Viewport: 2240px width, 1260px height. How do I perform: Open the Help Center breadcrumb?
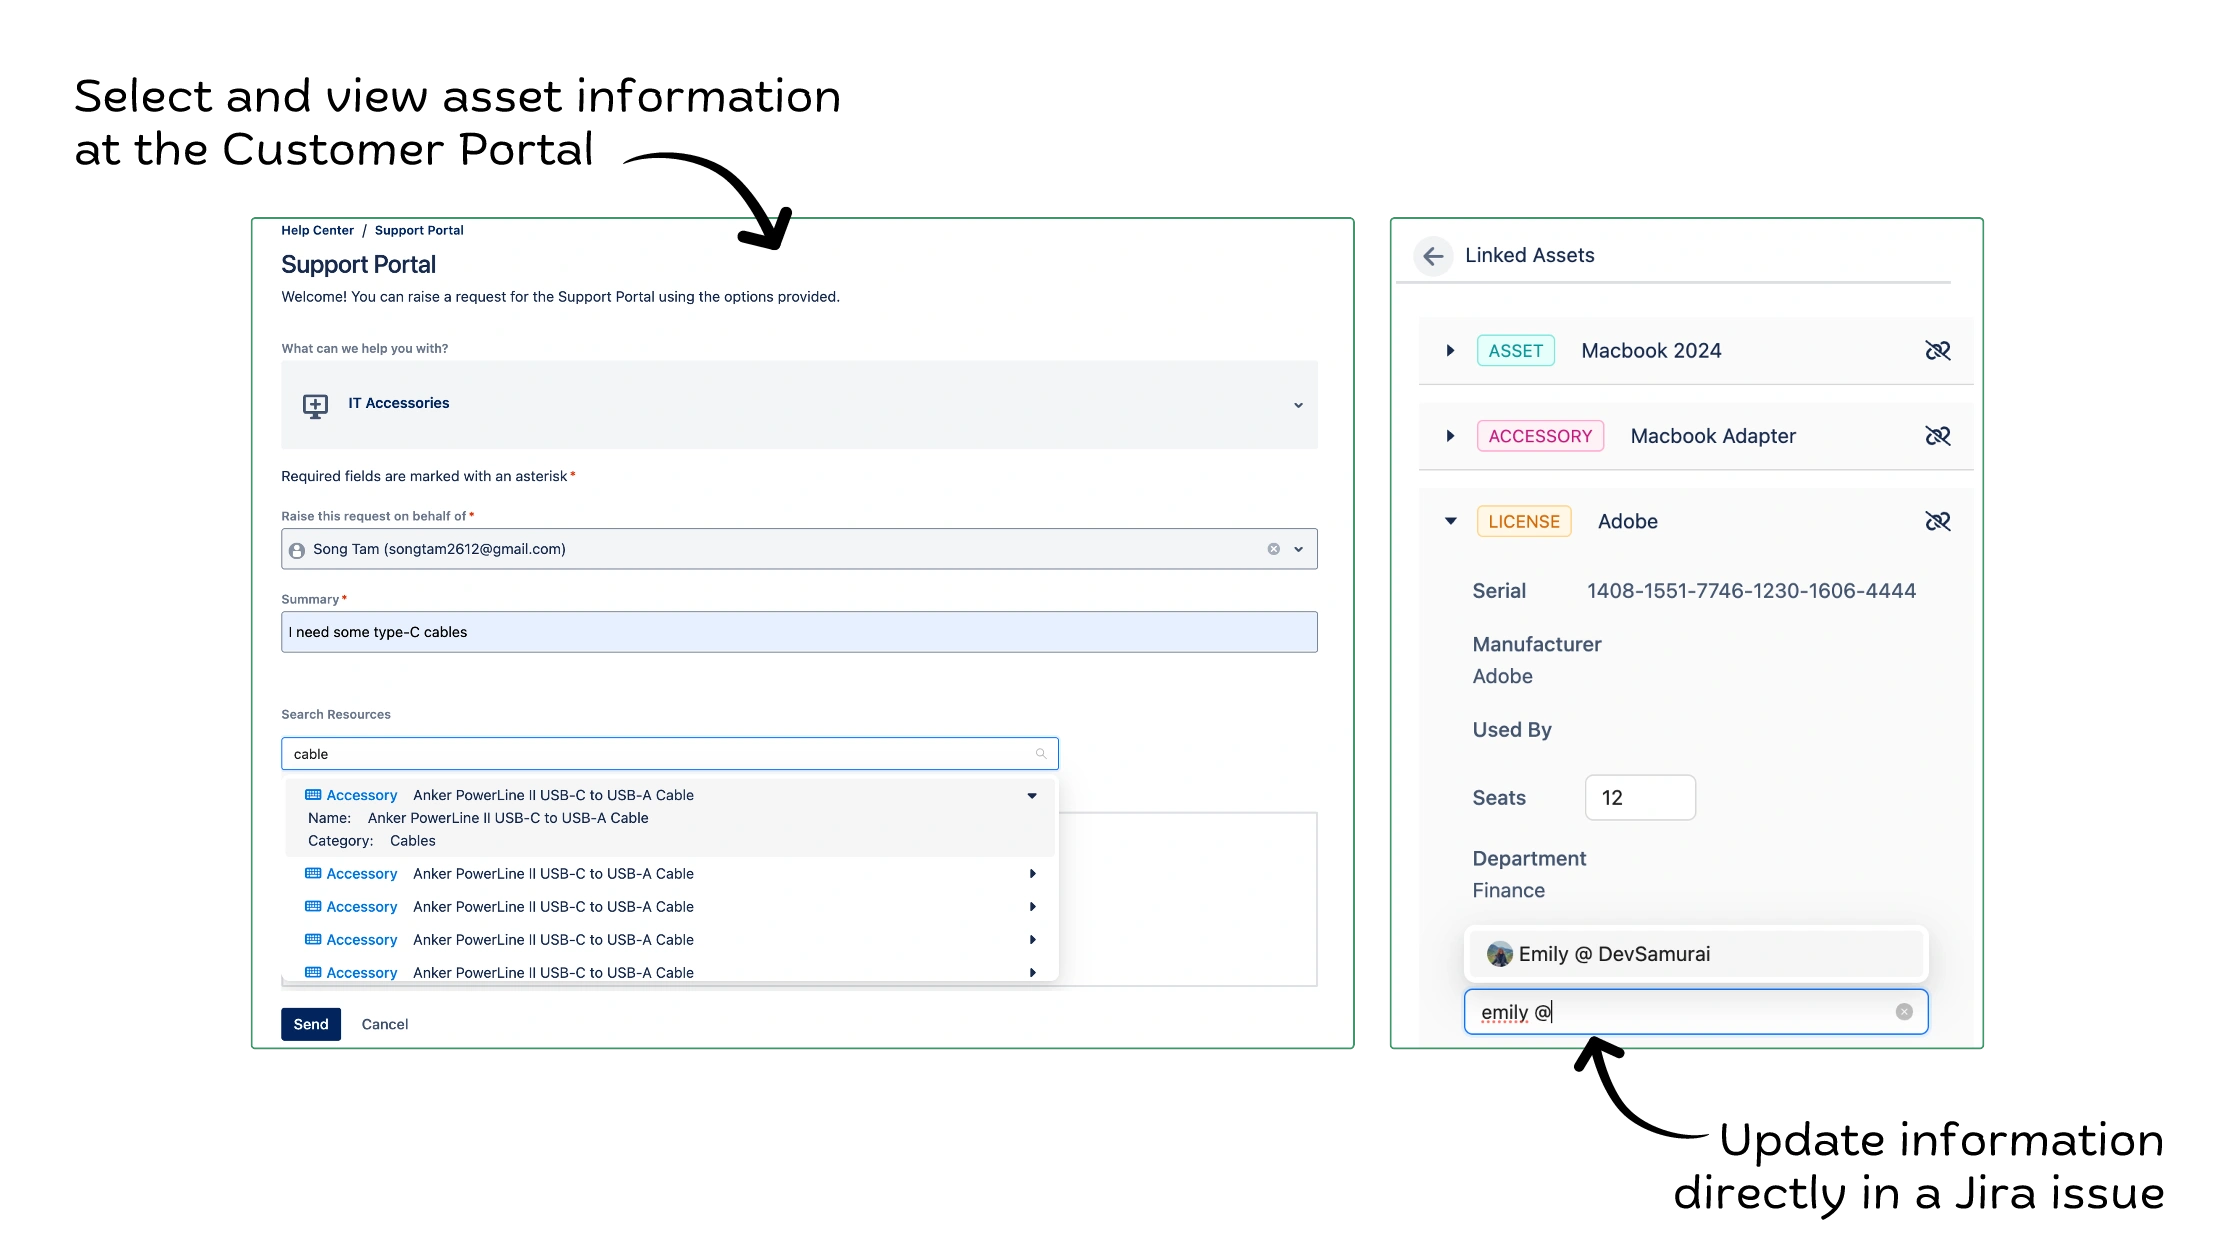click(x=317, y=230)
